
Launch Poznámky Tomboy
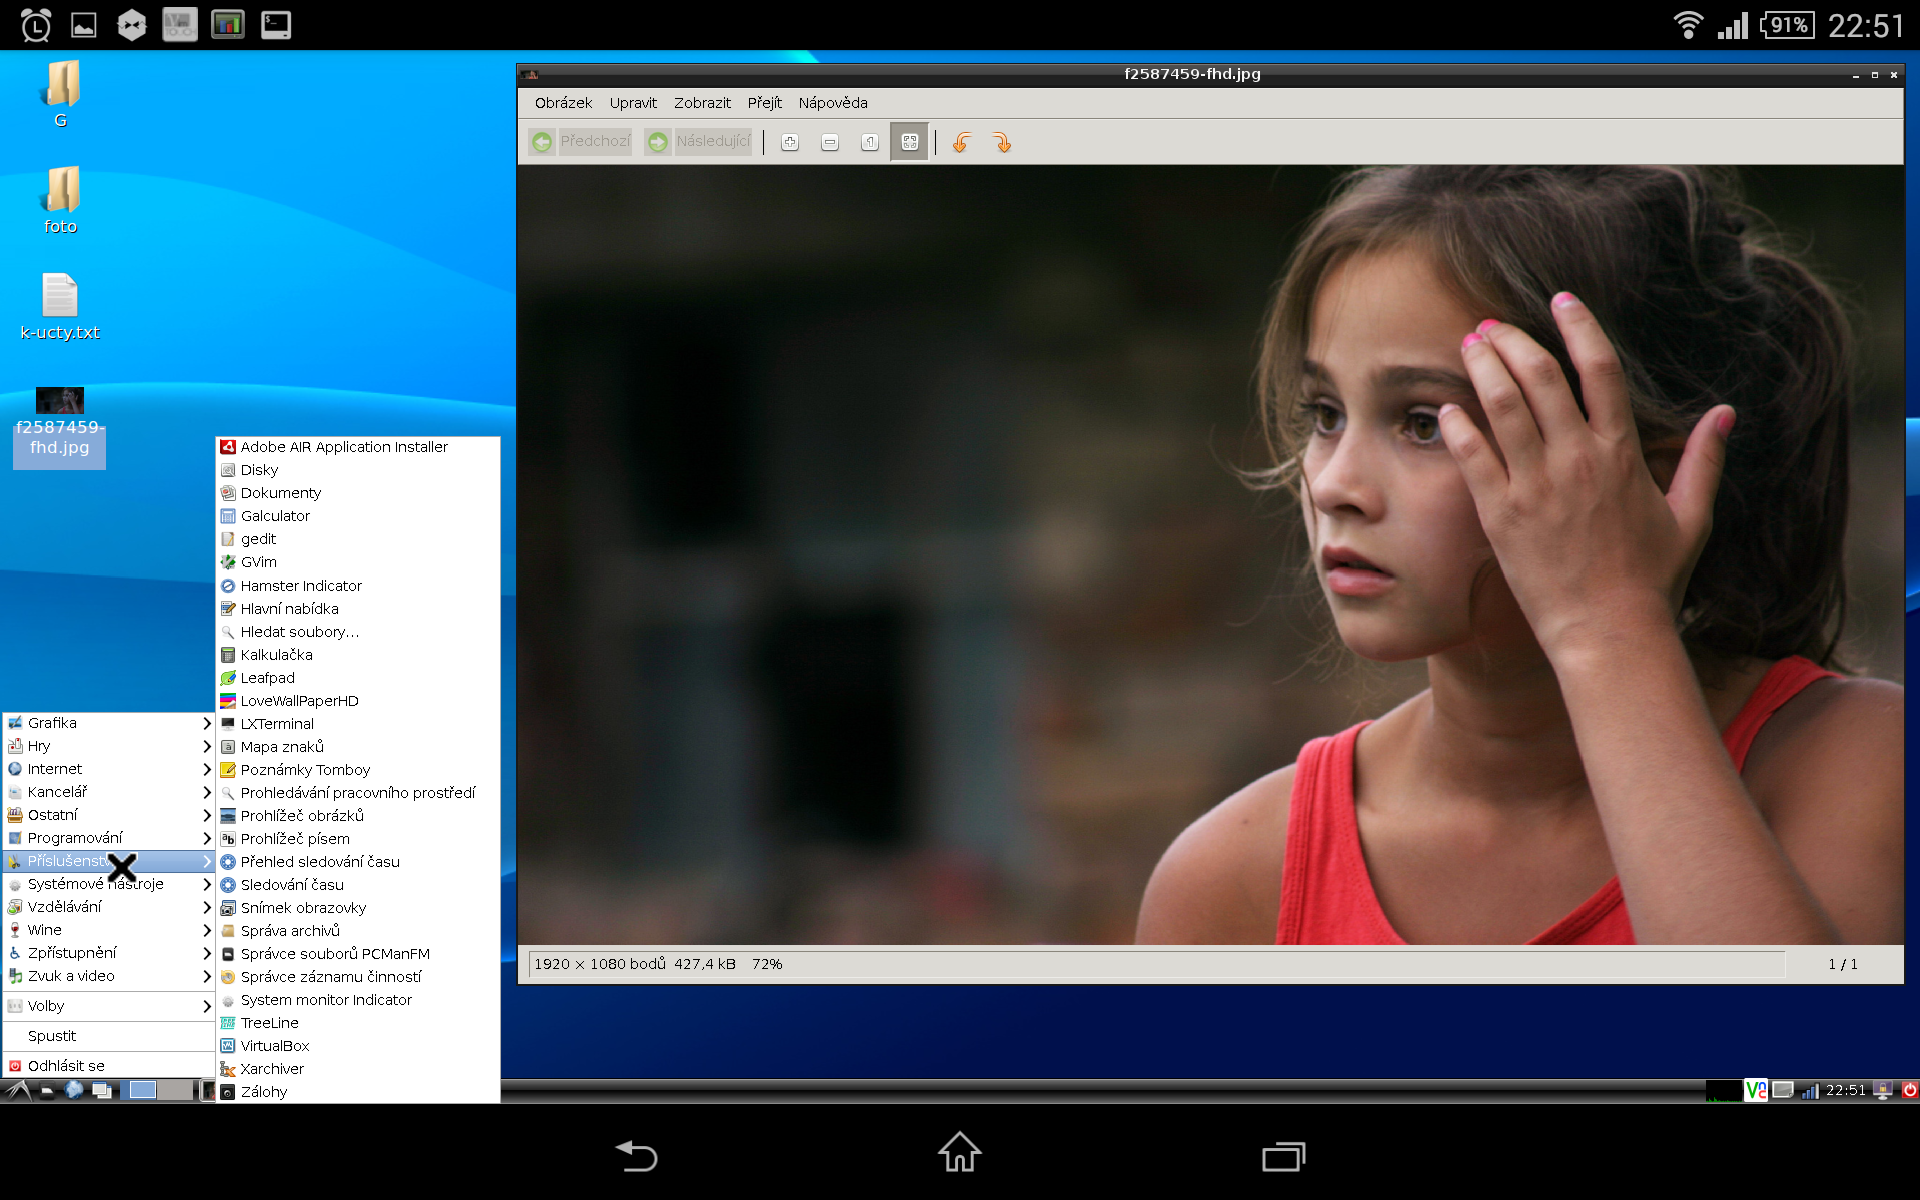point(358,770)
